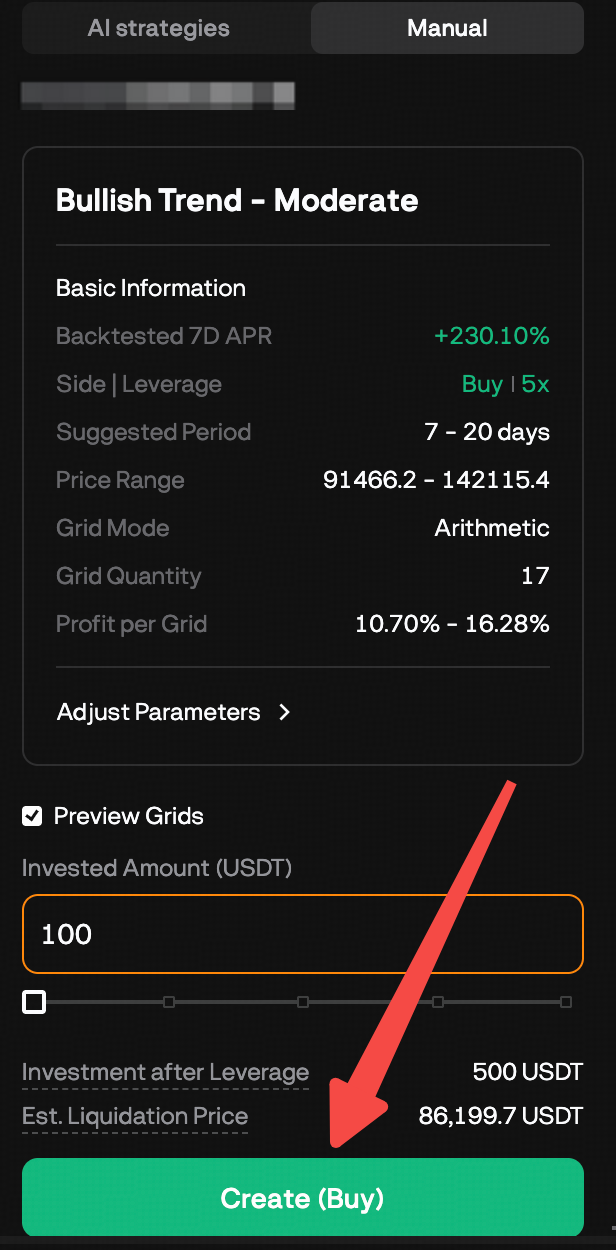Screen dimensions: 616x1250
Task: Click the square slider handle at zero
Action: [33, 1001]
